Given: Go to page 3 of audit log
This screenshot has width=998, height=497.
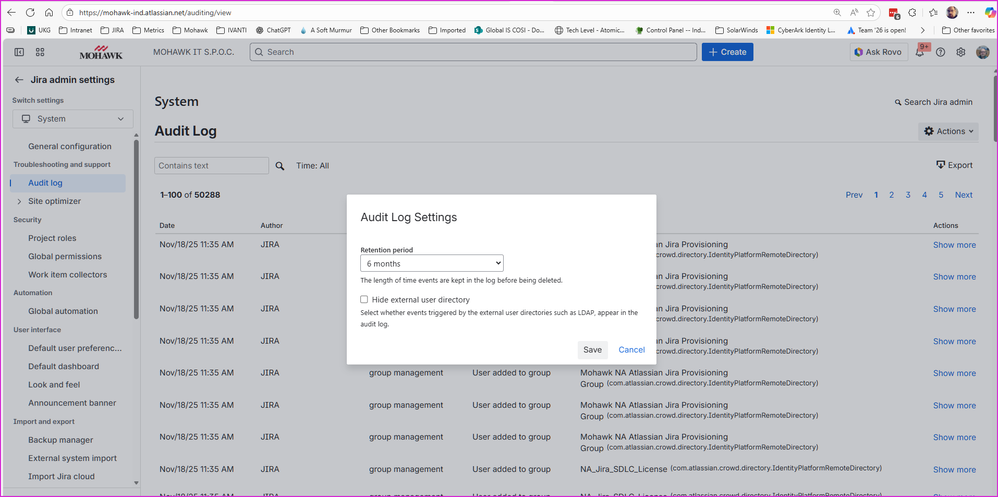Looking at the screenshot, I should (x=908, y=195).
